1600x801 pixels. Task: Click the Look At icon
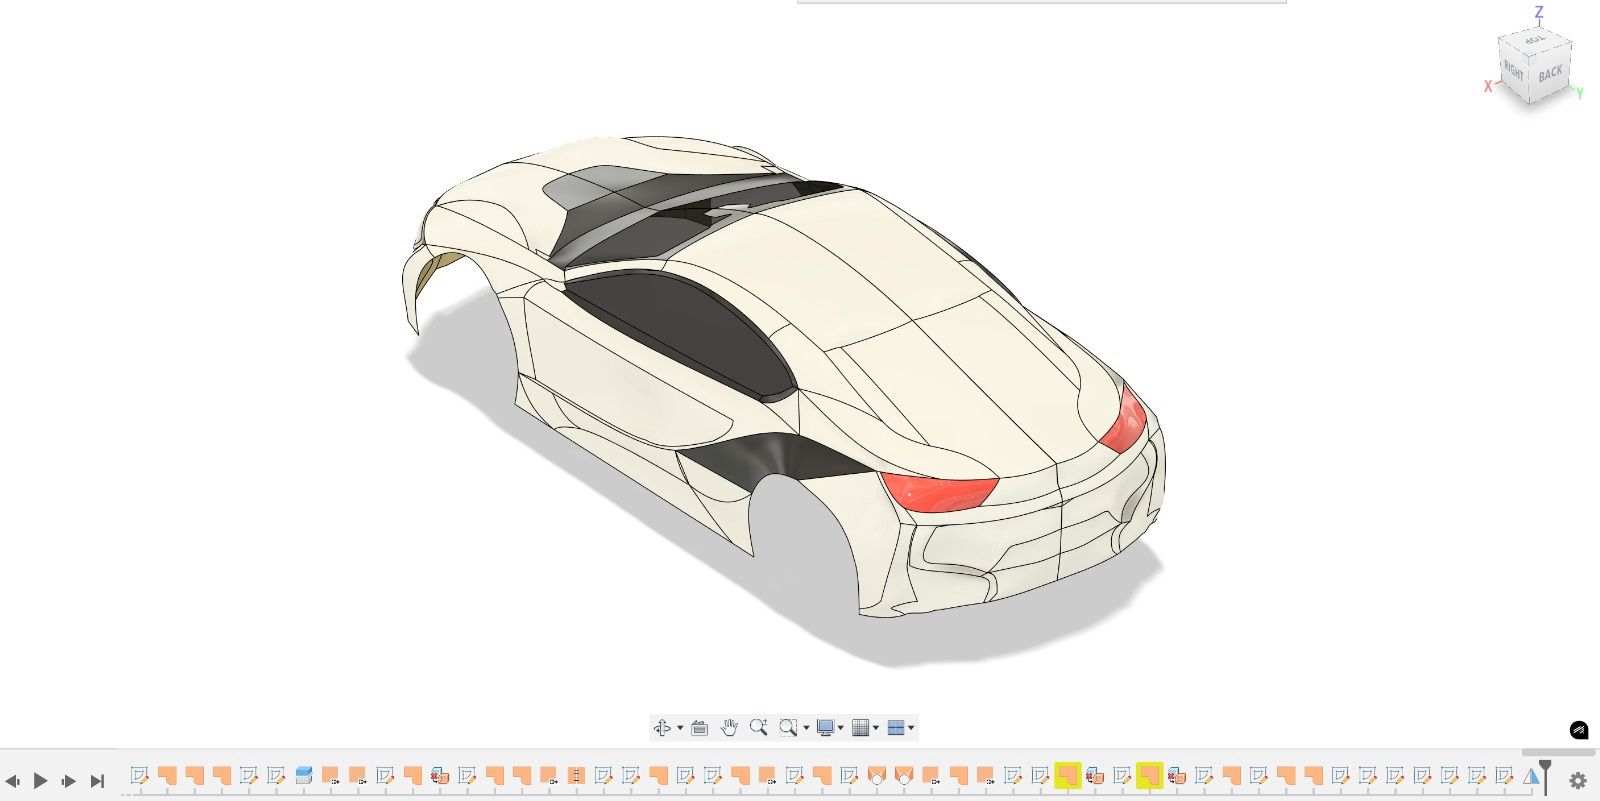[700, 728]
